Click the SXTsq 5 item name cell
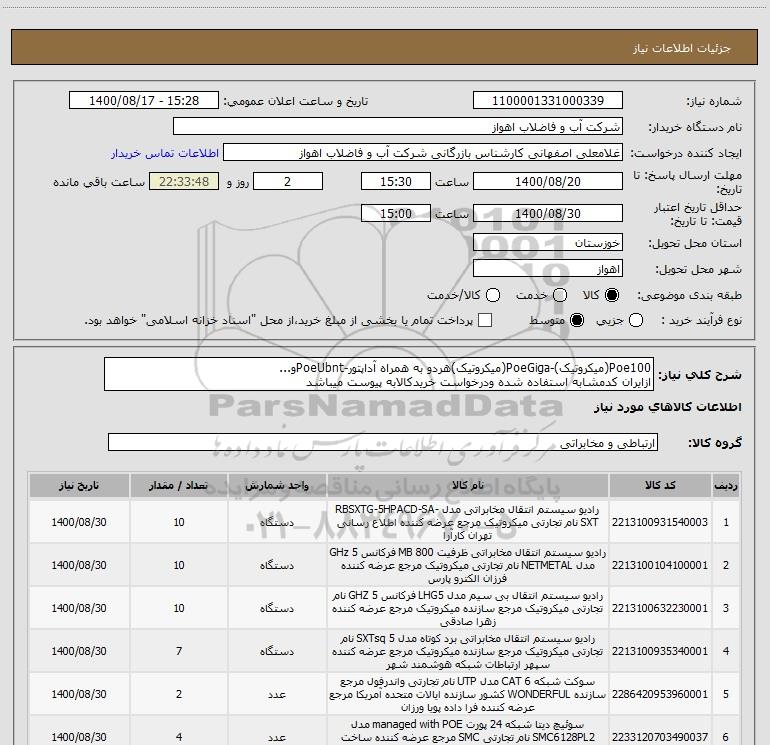The image size is (770, 745). [468, 651]
